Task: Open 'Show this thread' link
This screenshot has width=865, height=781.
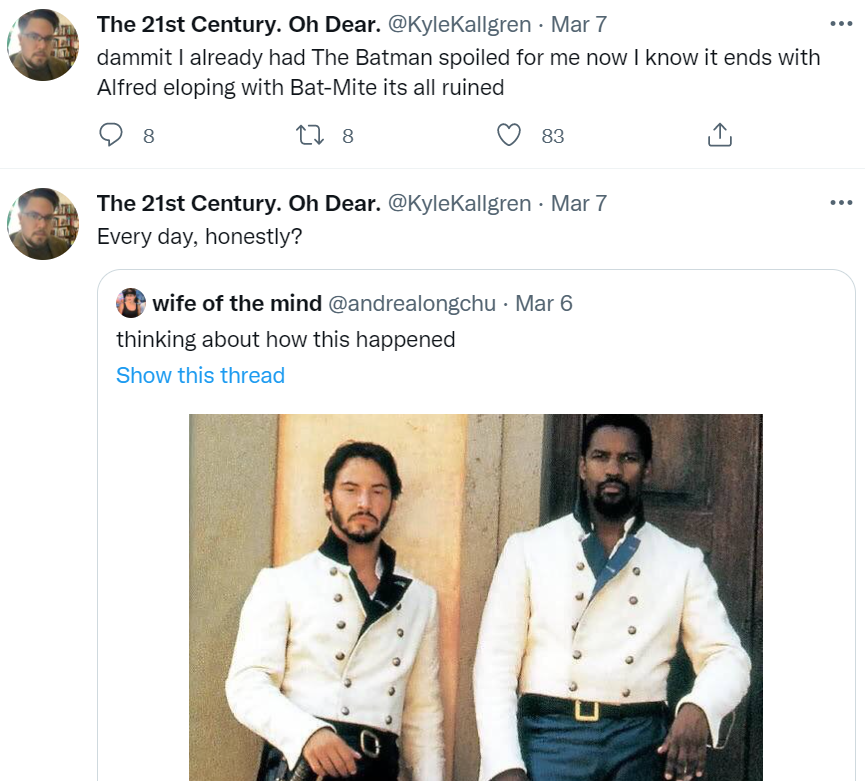Action: point(200,375)
